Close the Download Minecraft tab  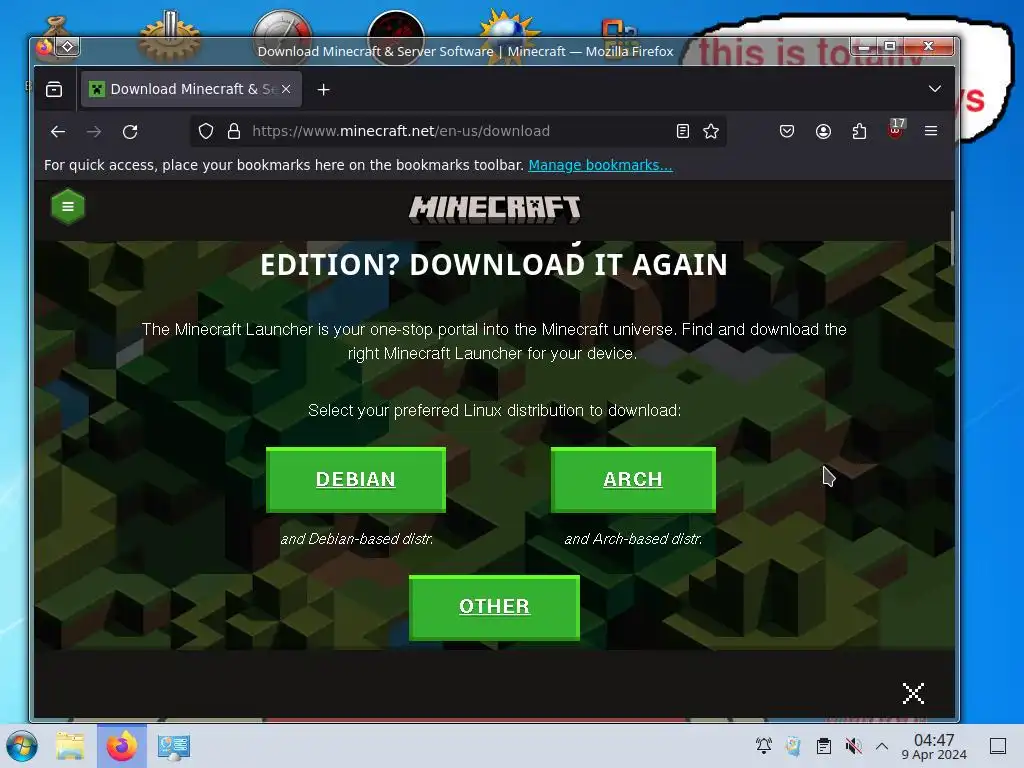pyautogui.click(x=286, y=89)
